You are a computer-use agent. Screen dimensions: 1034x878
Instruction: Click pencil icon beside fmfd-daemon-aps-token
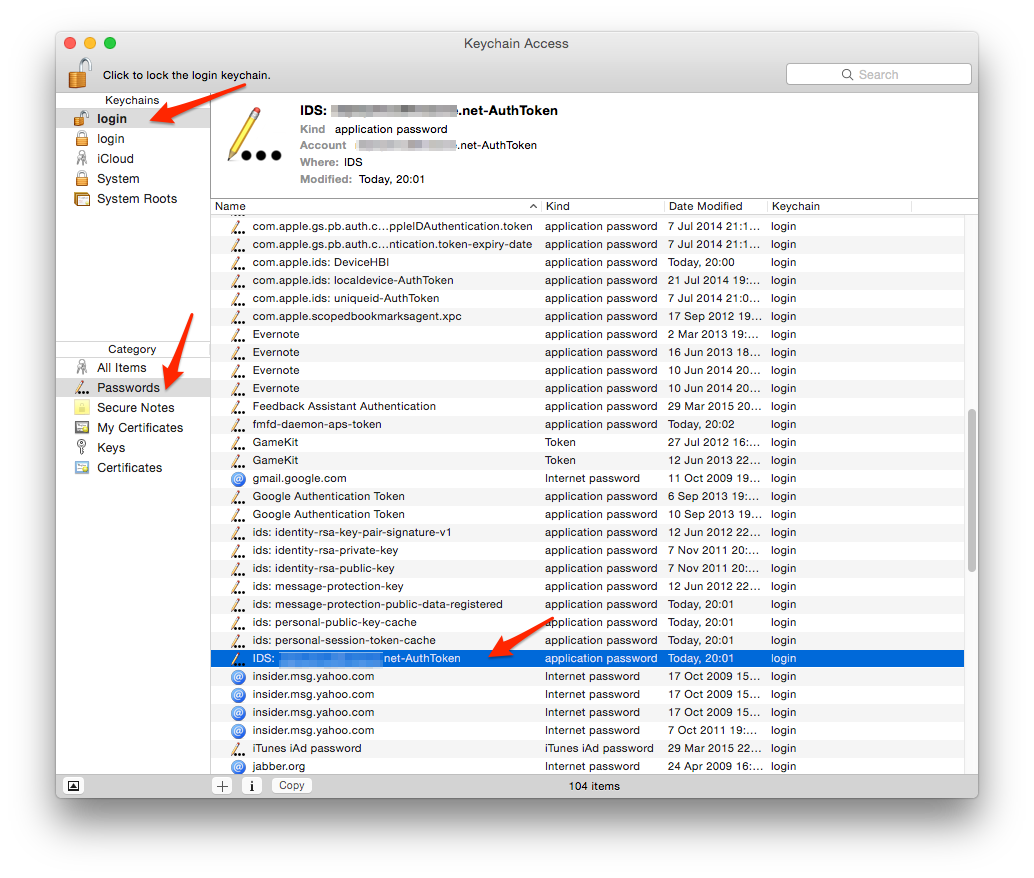(x=238, y=424)
